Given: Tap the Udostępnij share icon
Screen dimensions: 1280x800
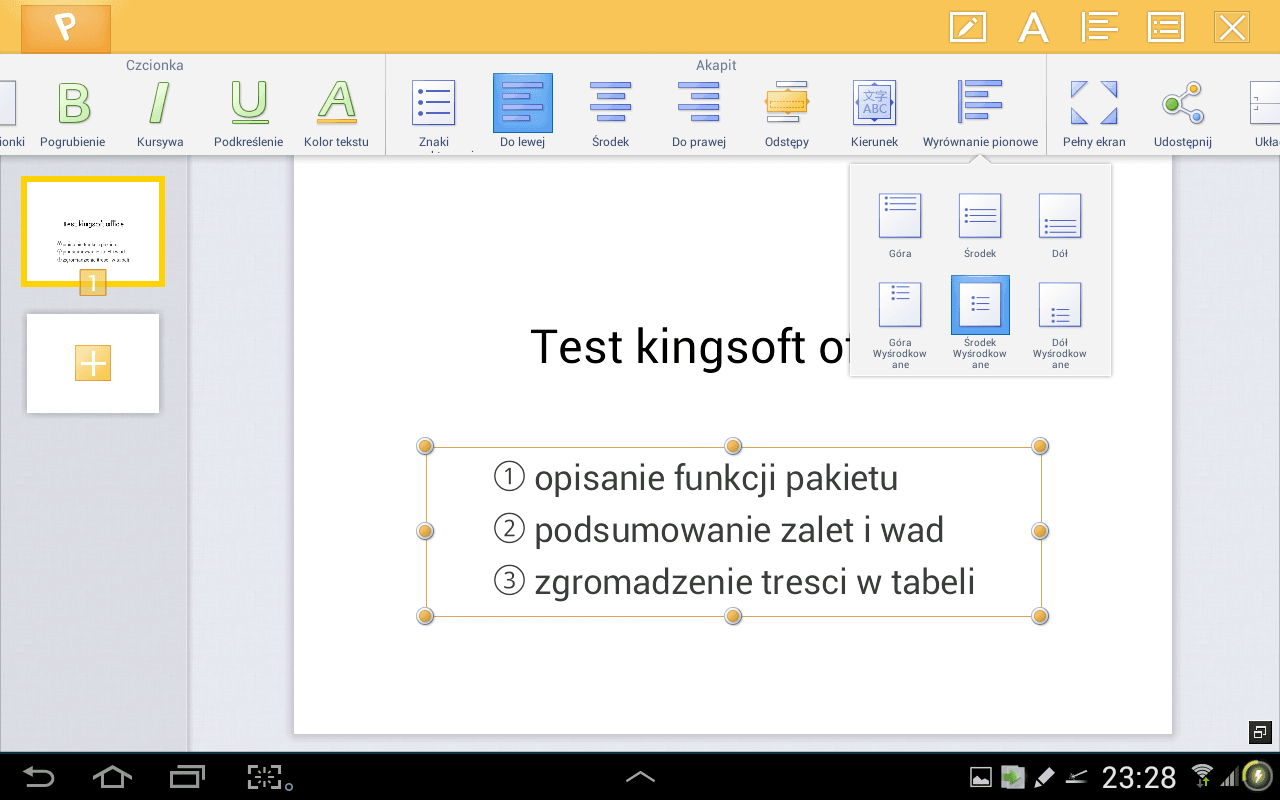Looking at the screenshot, I should click(1183, 114).
